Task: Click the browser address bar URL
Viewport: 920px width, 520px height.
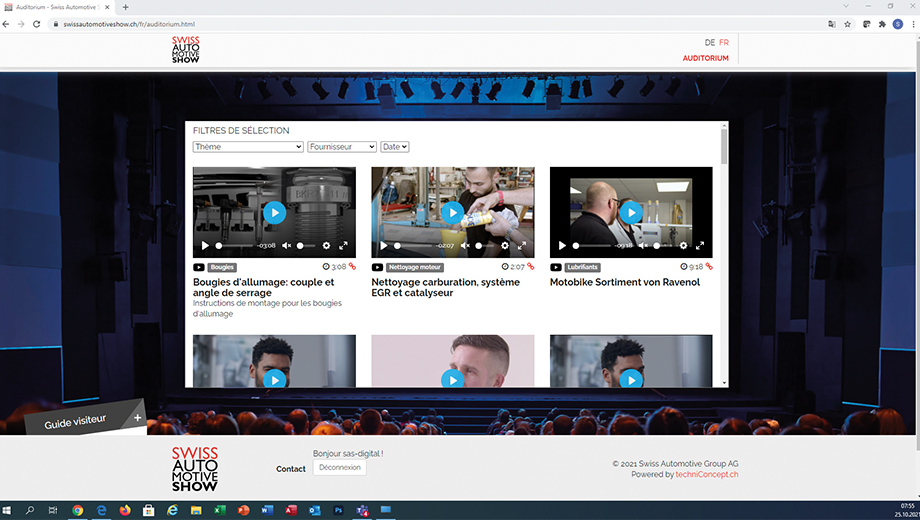Action: click(129, 24)
